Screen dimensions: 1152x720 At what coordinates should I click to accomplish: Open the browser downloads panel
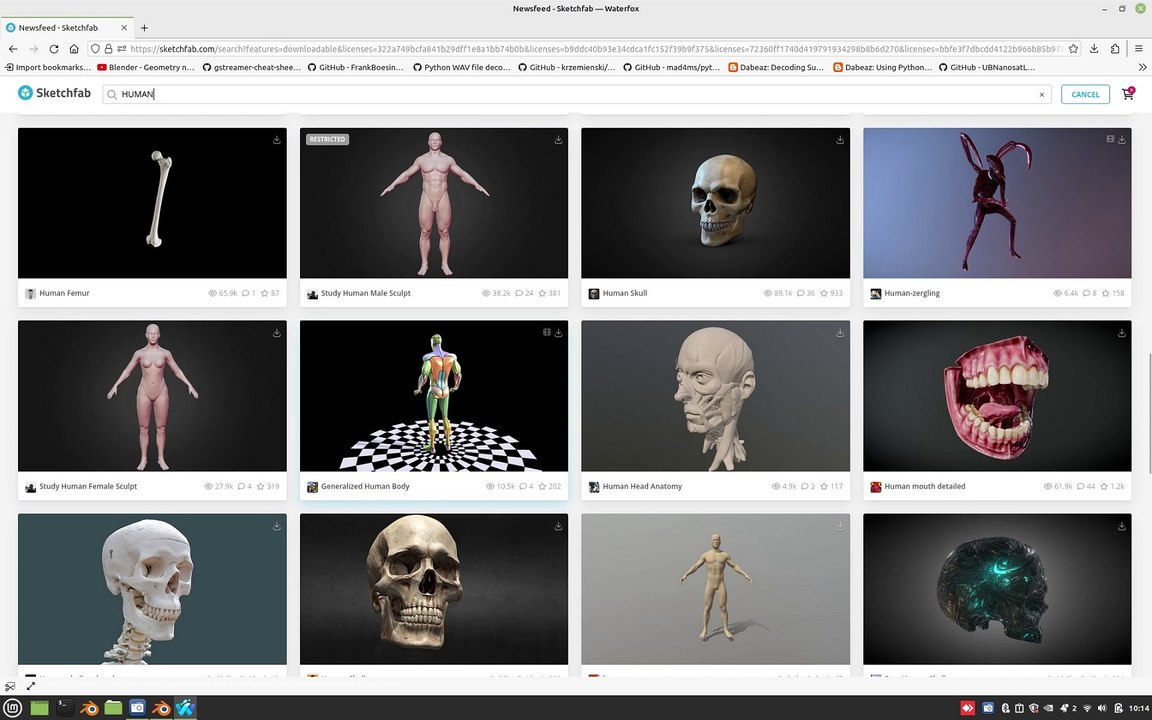tap(1094, 49)
